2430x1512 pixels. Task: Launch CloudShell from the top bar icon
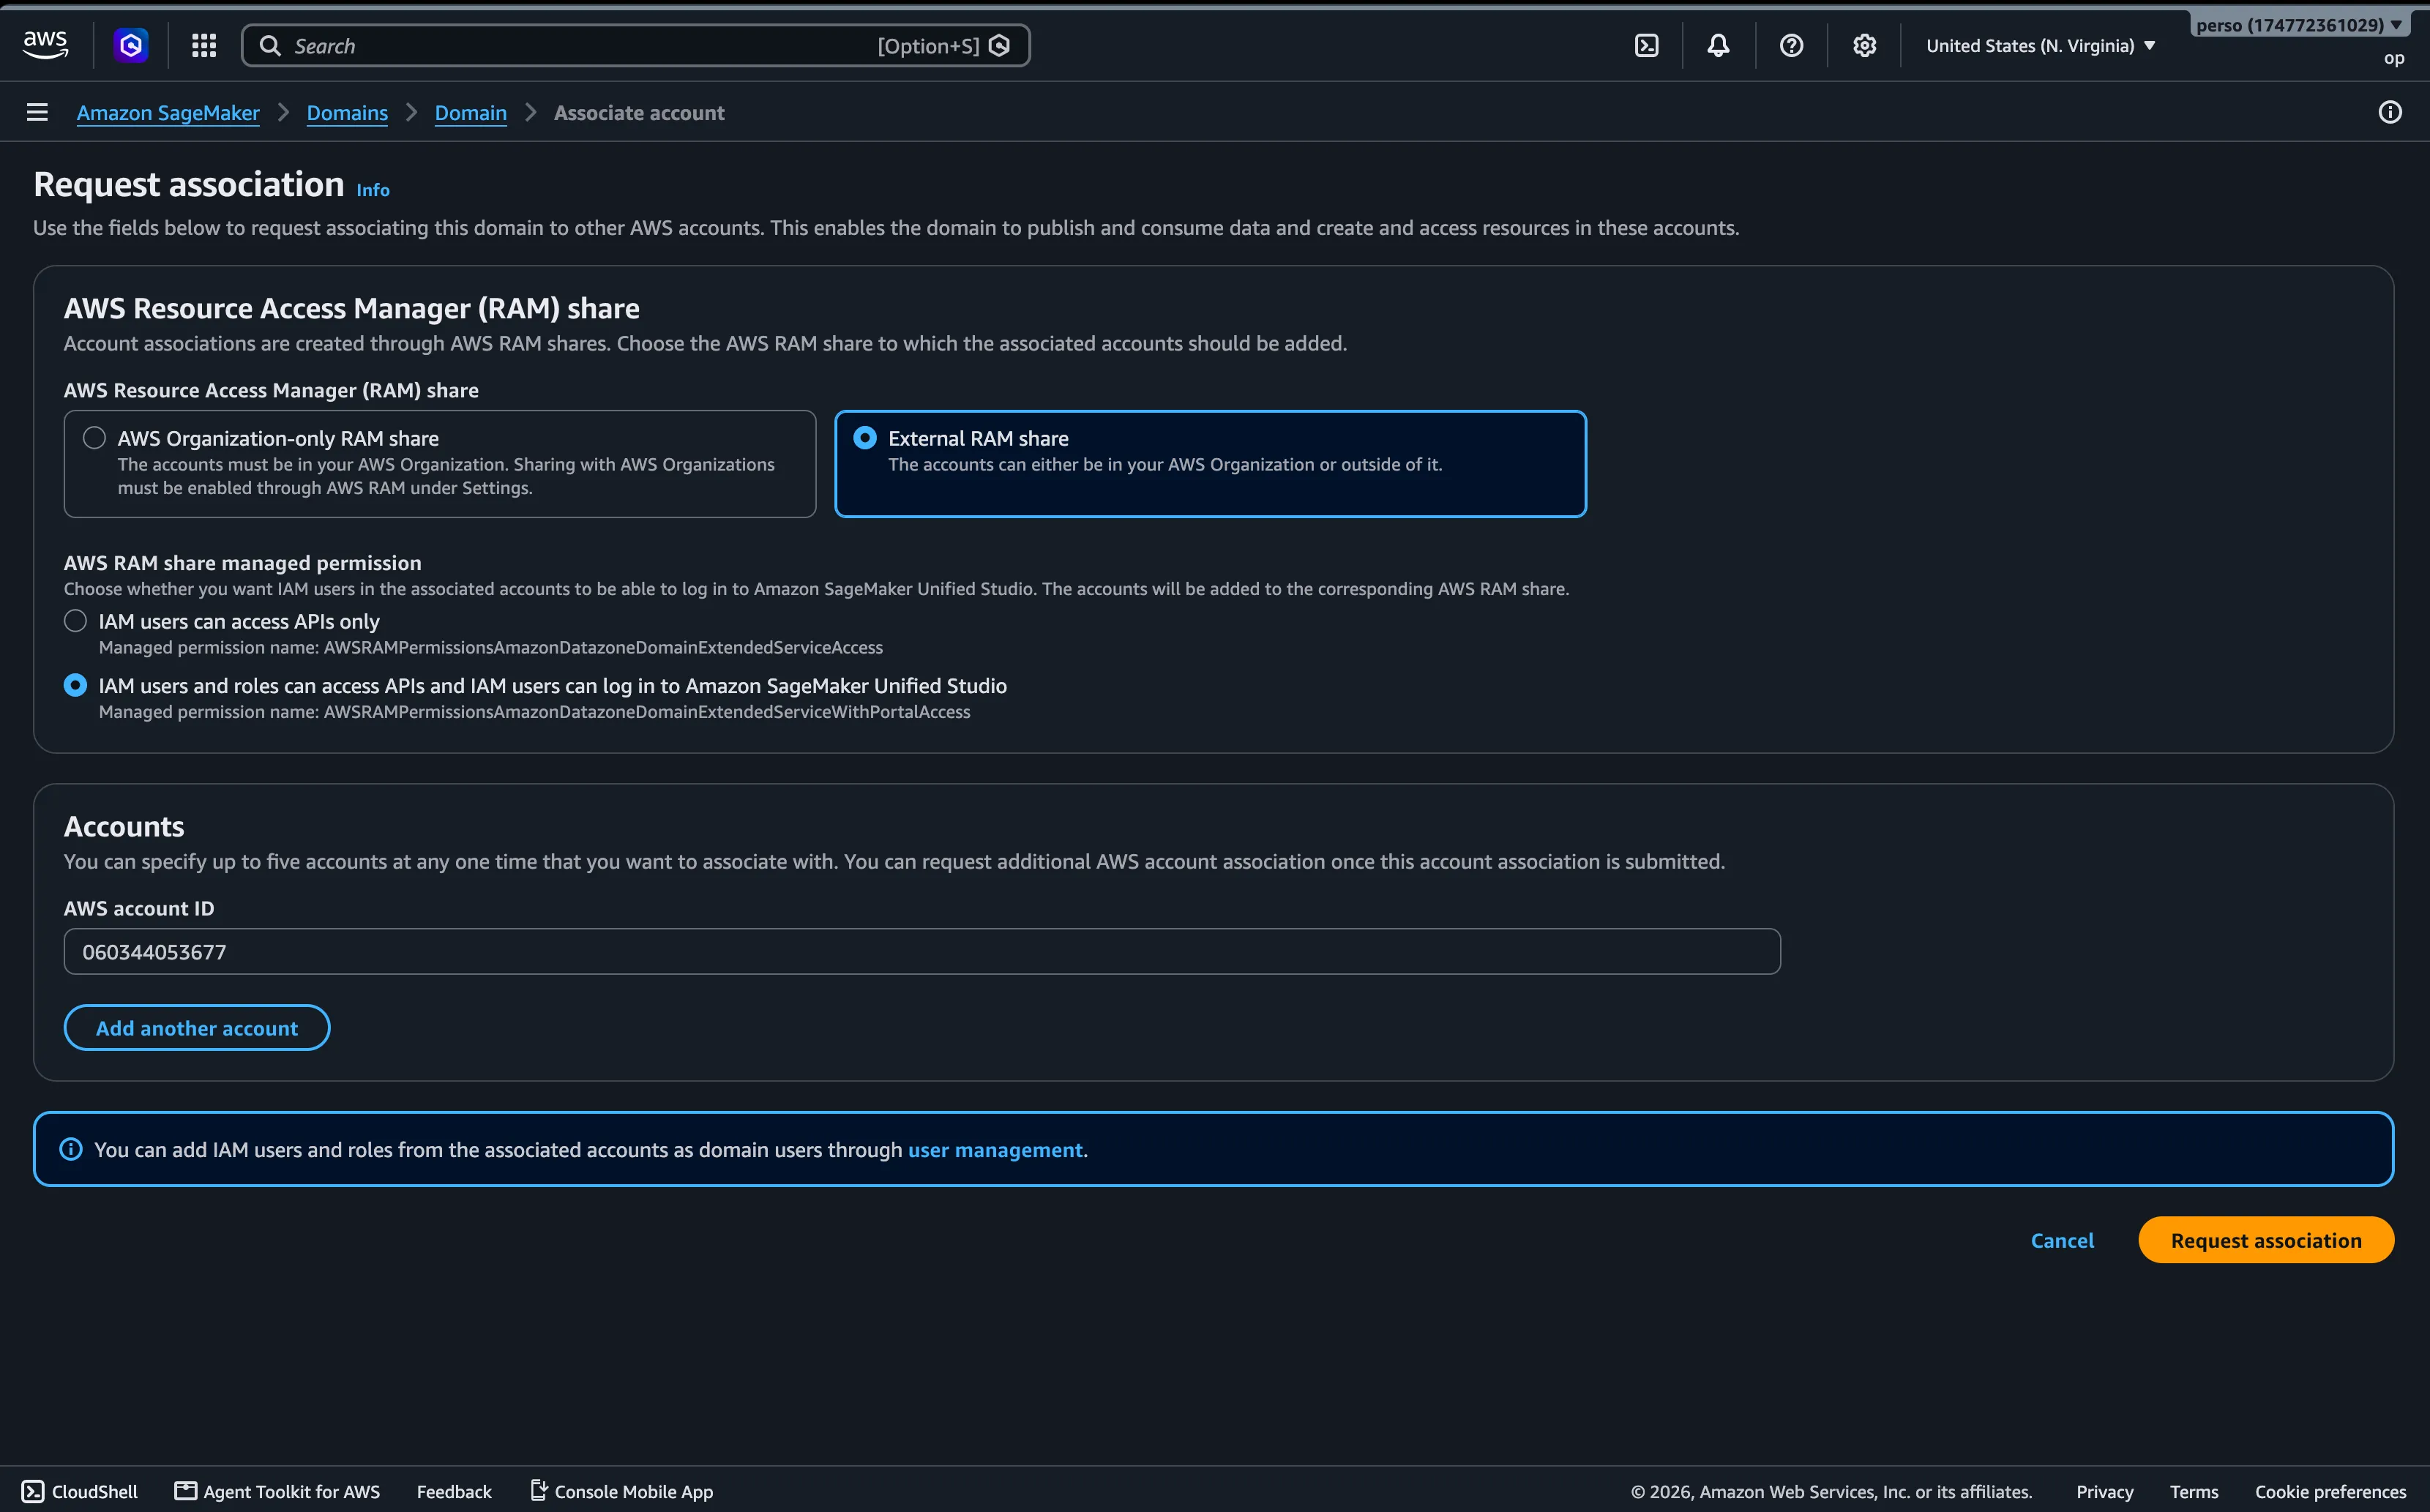pos(1646,45)
